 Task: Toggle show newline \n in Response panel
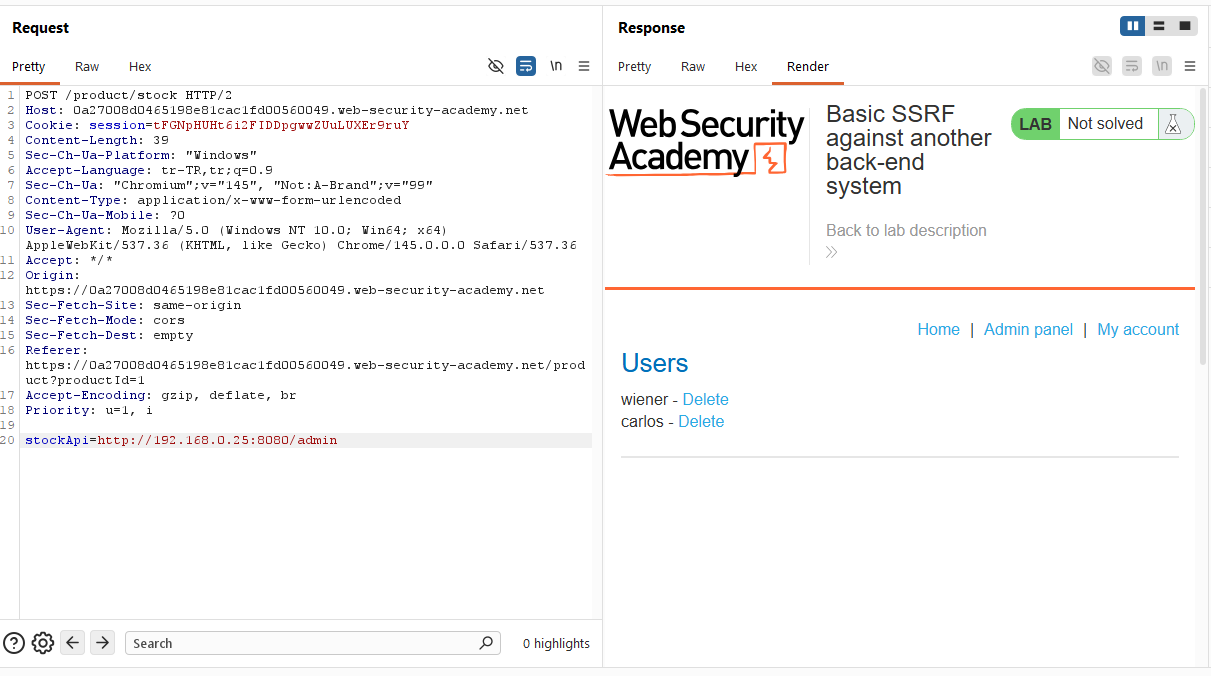tap(1162, 66)
